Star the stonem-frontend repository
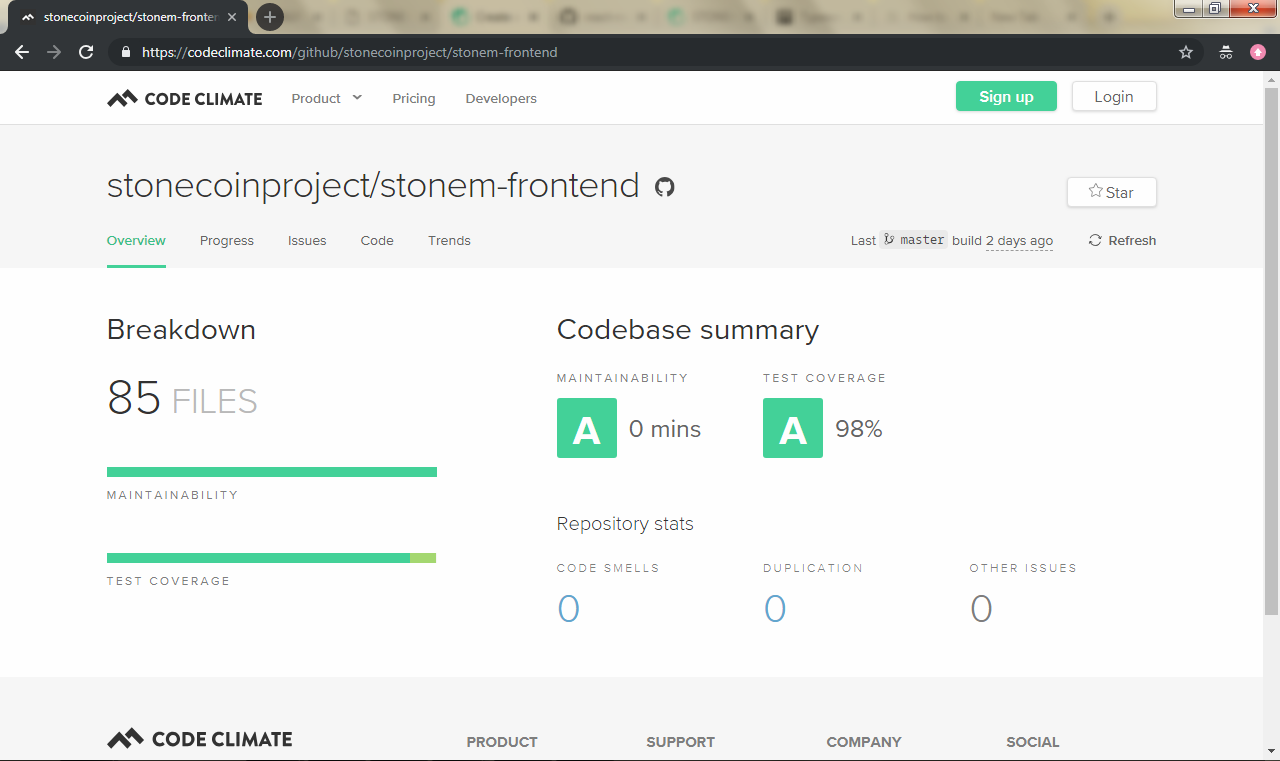1280x761 pixels. coord(1112,192)
